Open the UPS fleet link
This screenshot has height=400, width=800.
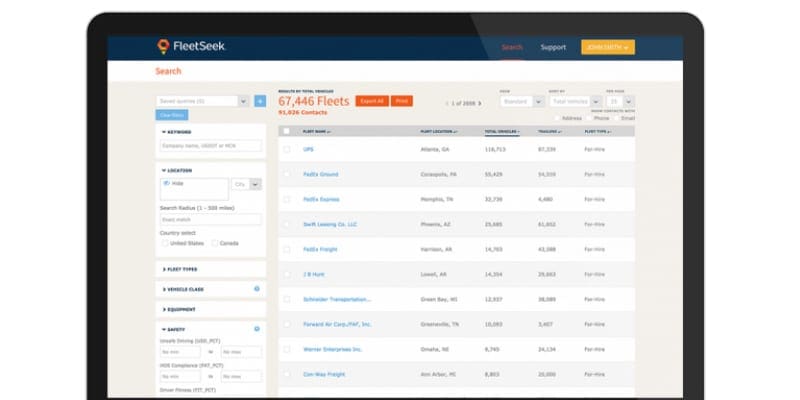(308, 149)
